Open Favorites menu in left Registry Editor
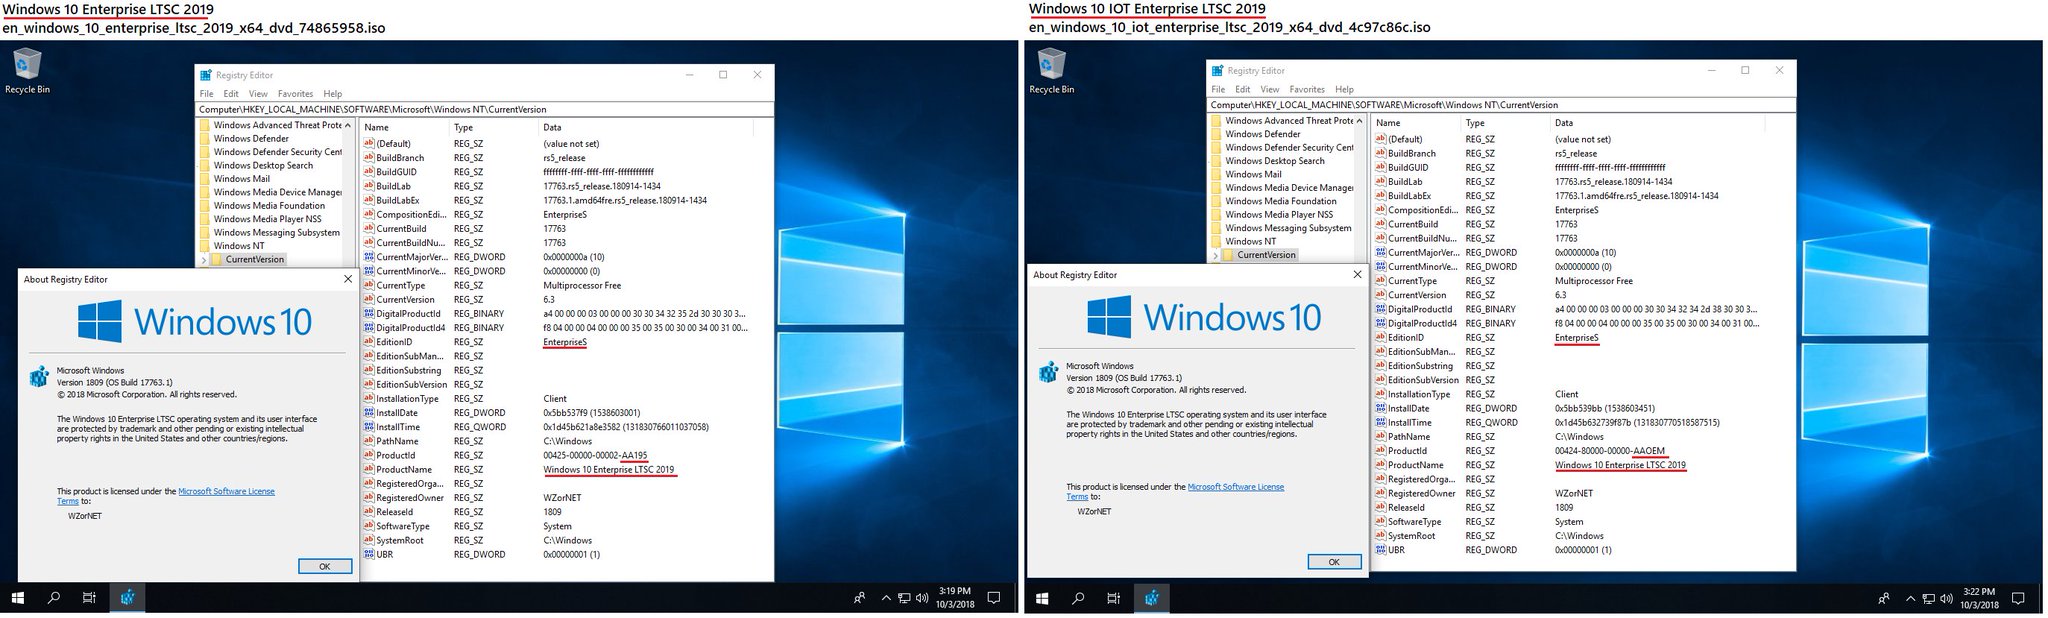2048x618 pixels. [295, 94]
